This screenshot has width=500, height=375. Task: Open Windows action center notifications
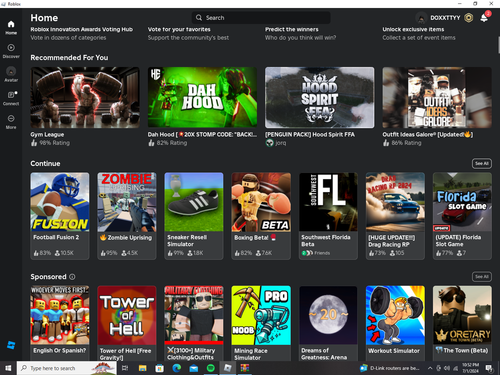(489, 368)
